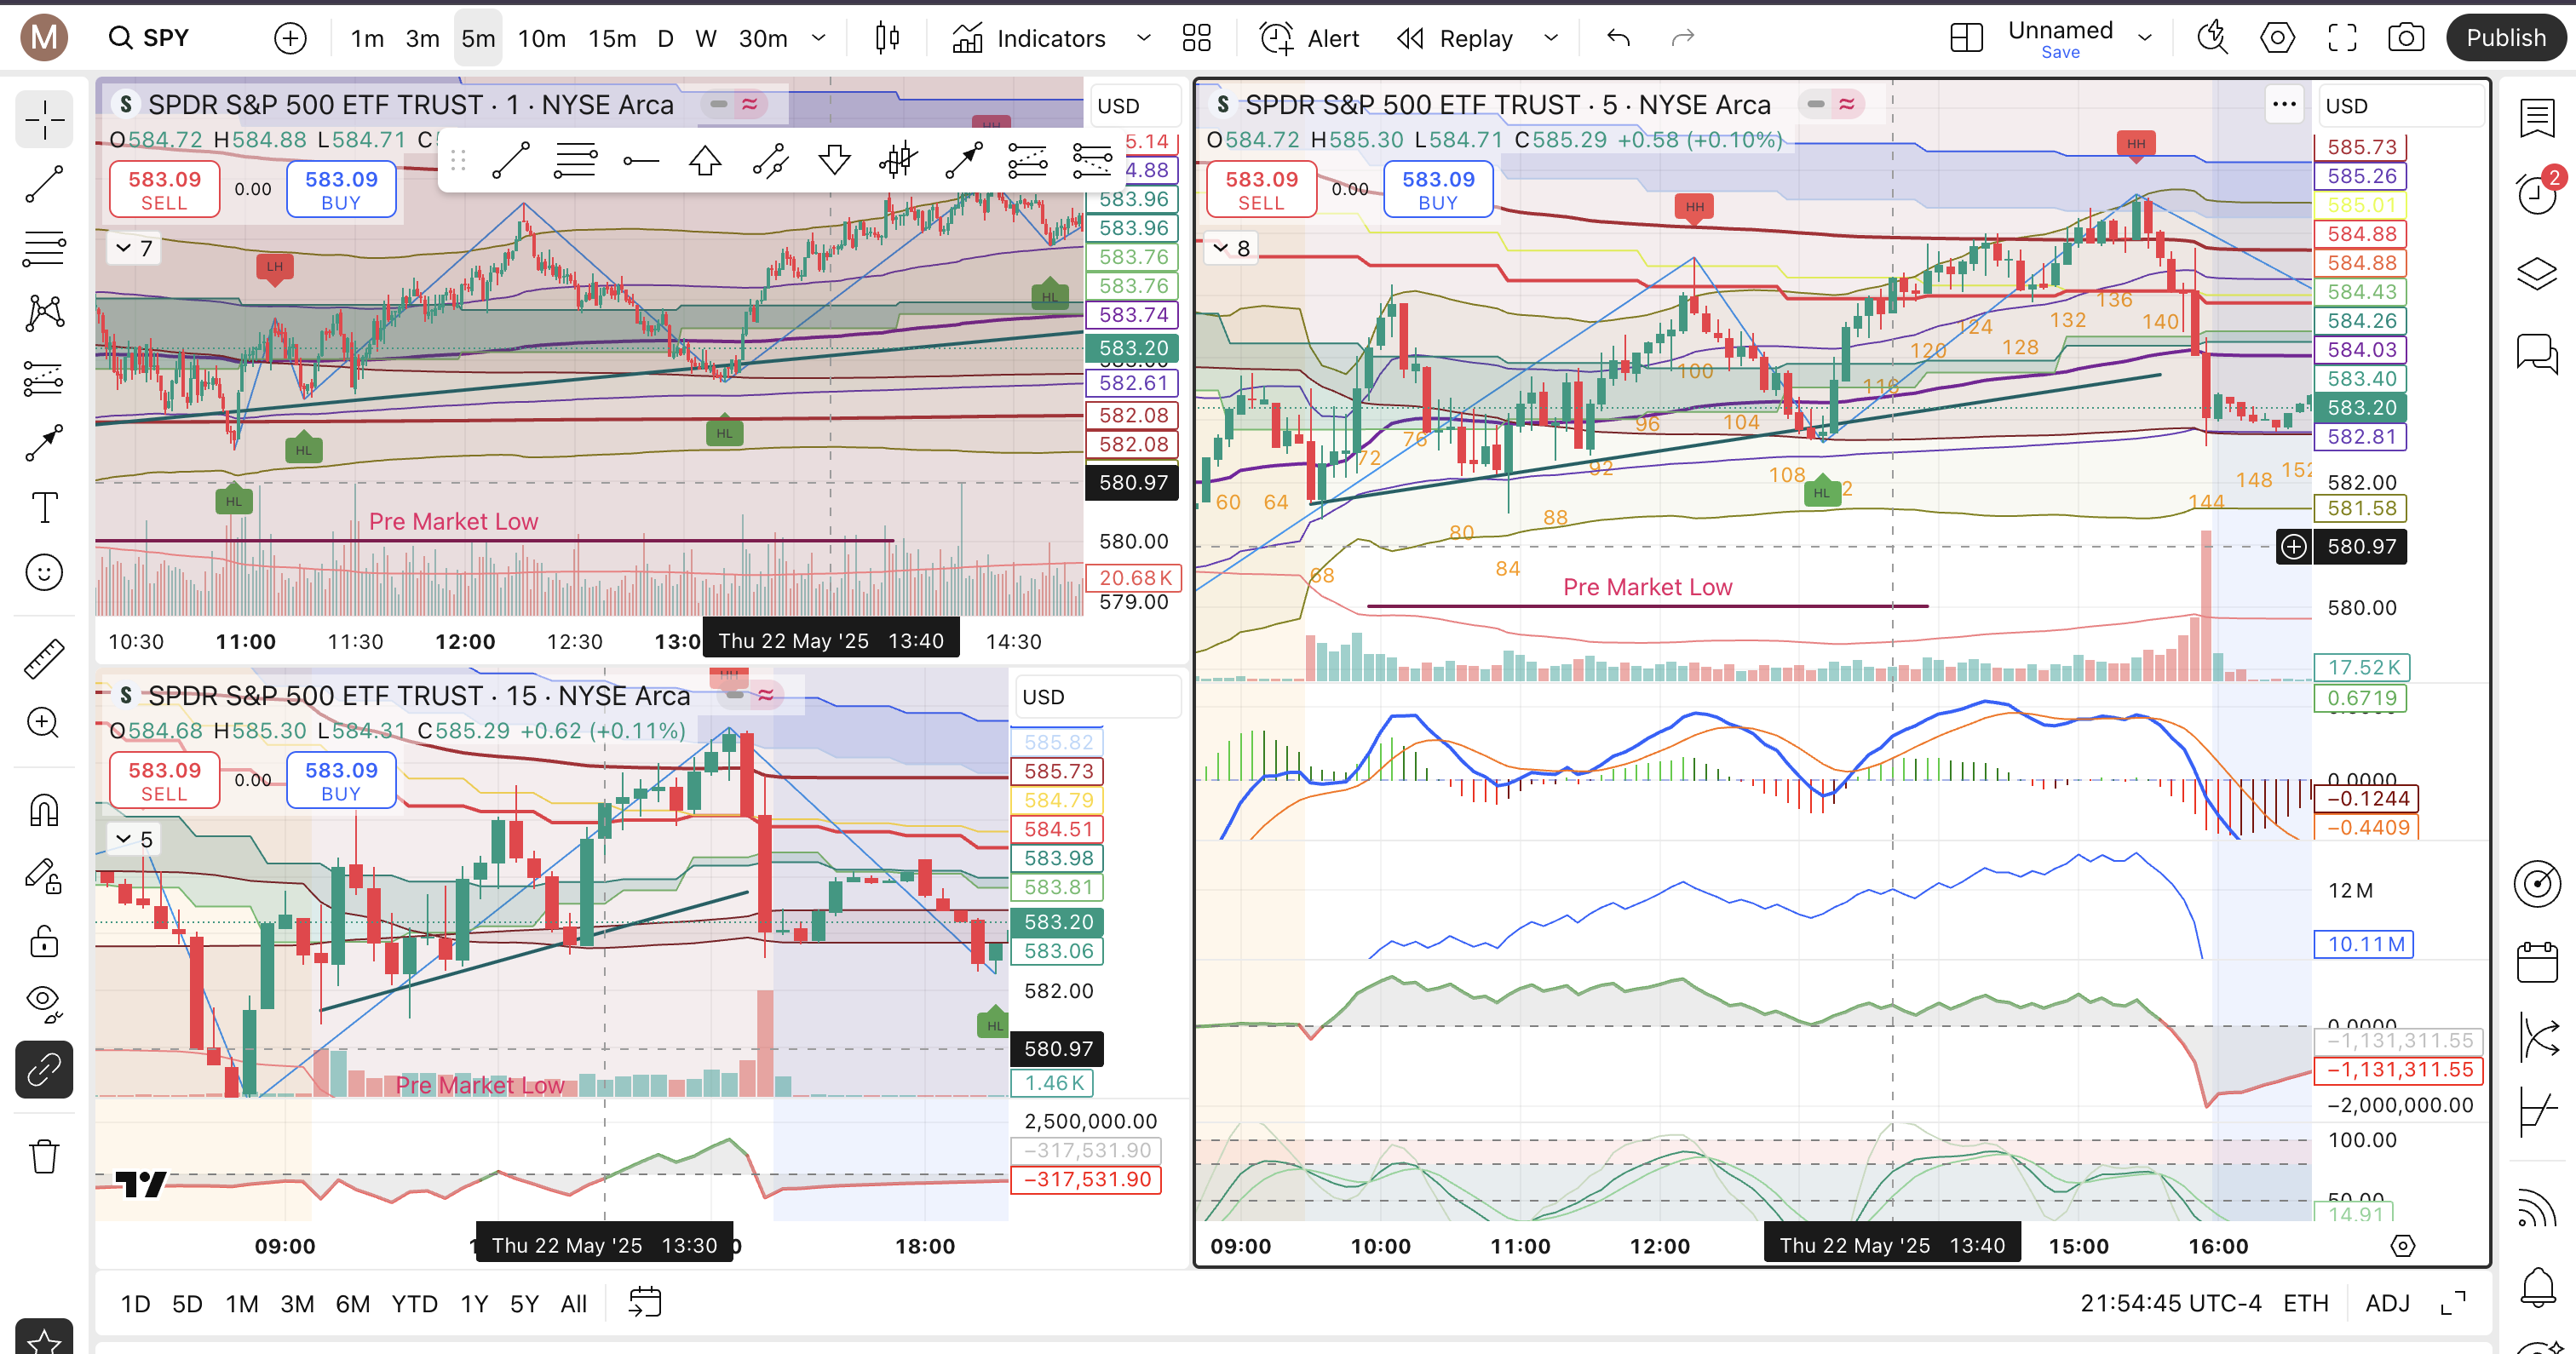This screenshot has height=1354, width=2576.
Task: Open go-to-date calendar button
Action: [x=645, y=1303]
